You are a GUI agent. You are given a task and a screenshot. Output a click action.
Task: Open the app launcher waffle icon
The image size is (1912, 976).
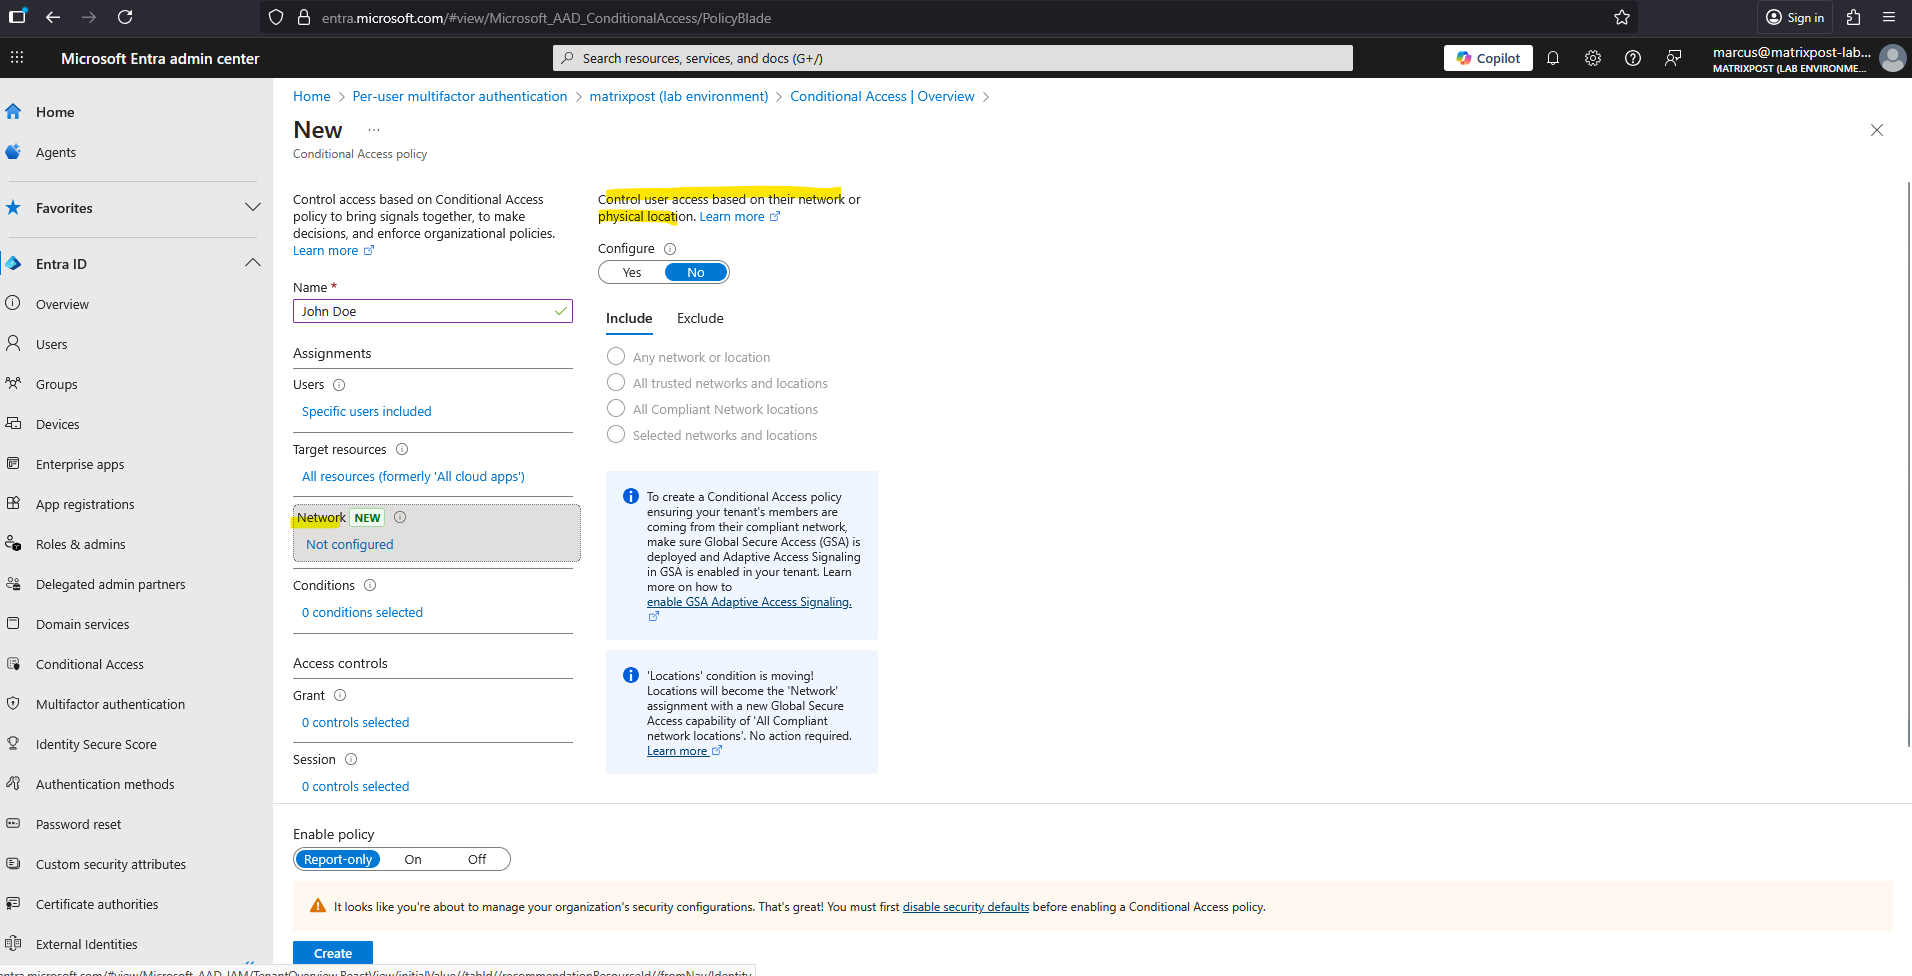point(17,58)
